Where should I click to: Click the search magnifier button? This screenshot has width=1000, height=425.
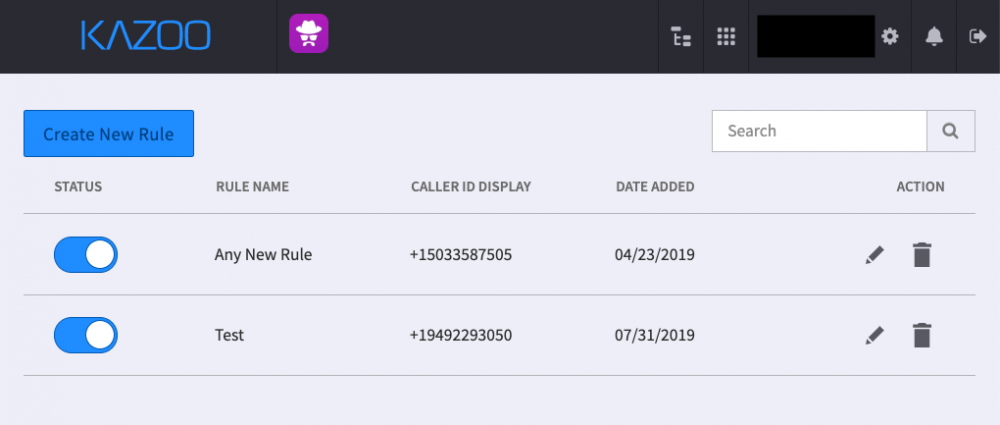click(x=950, y=131)
